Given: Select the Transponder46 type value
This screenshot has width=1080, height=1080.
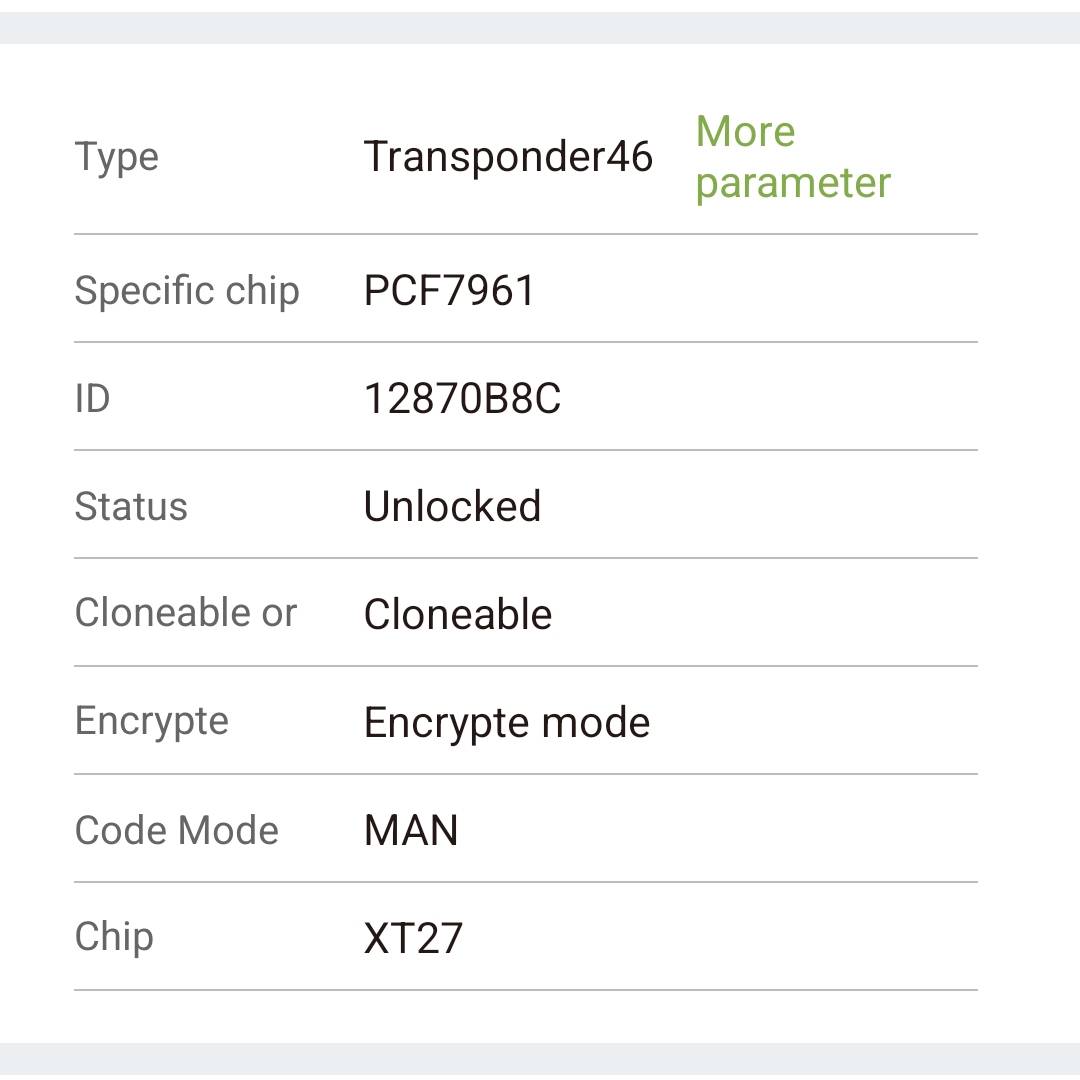Looking at the screenshot, I should coord(508,156).
